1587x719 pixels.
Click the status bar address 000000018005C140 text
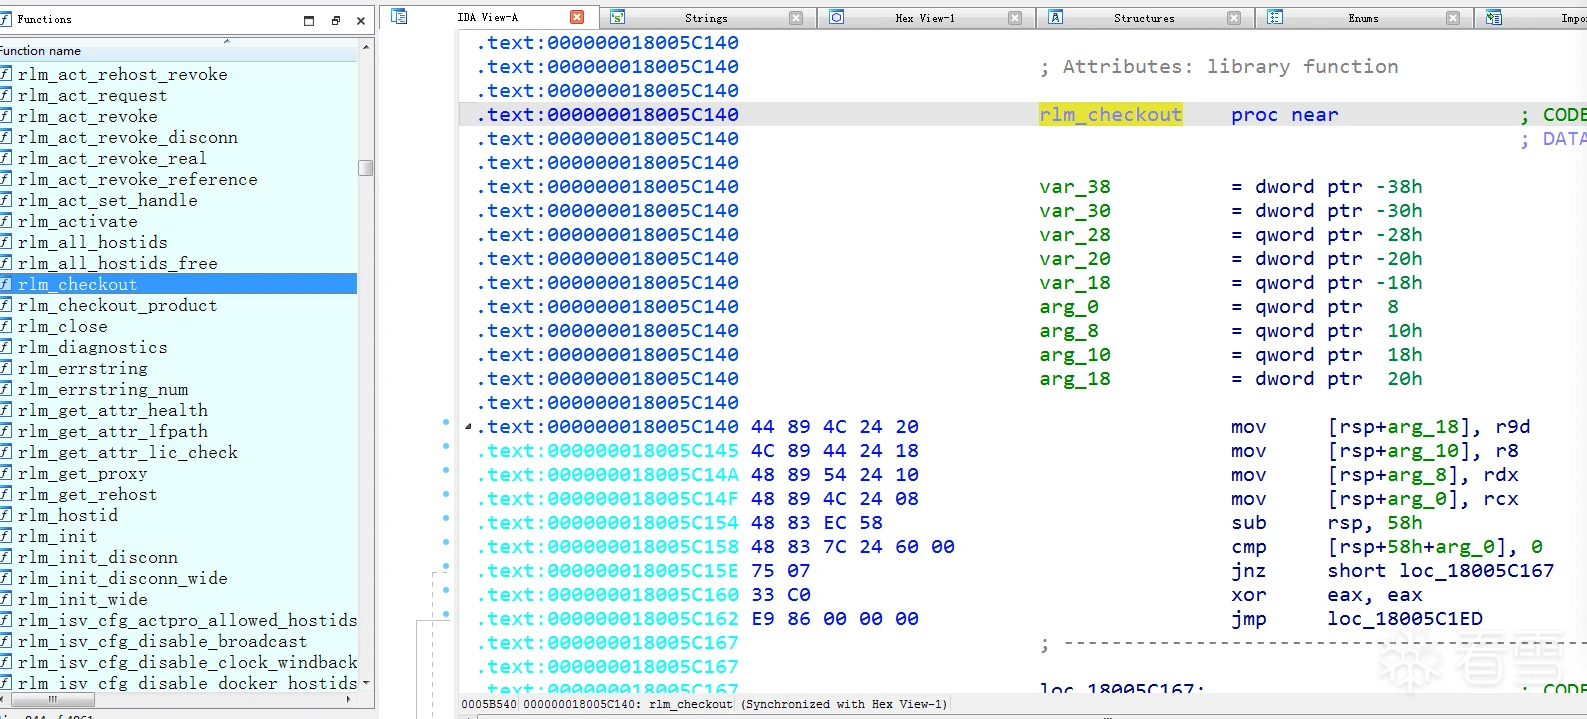(x=582, y=704)
